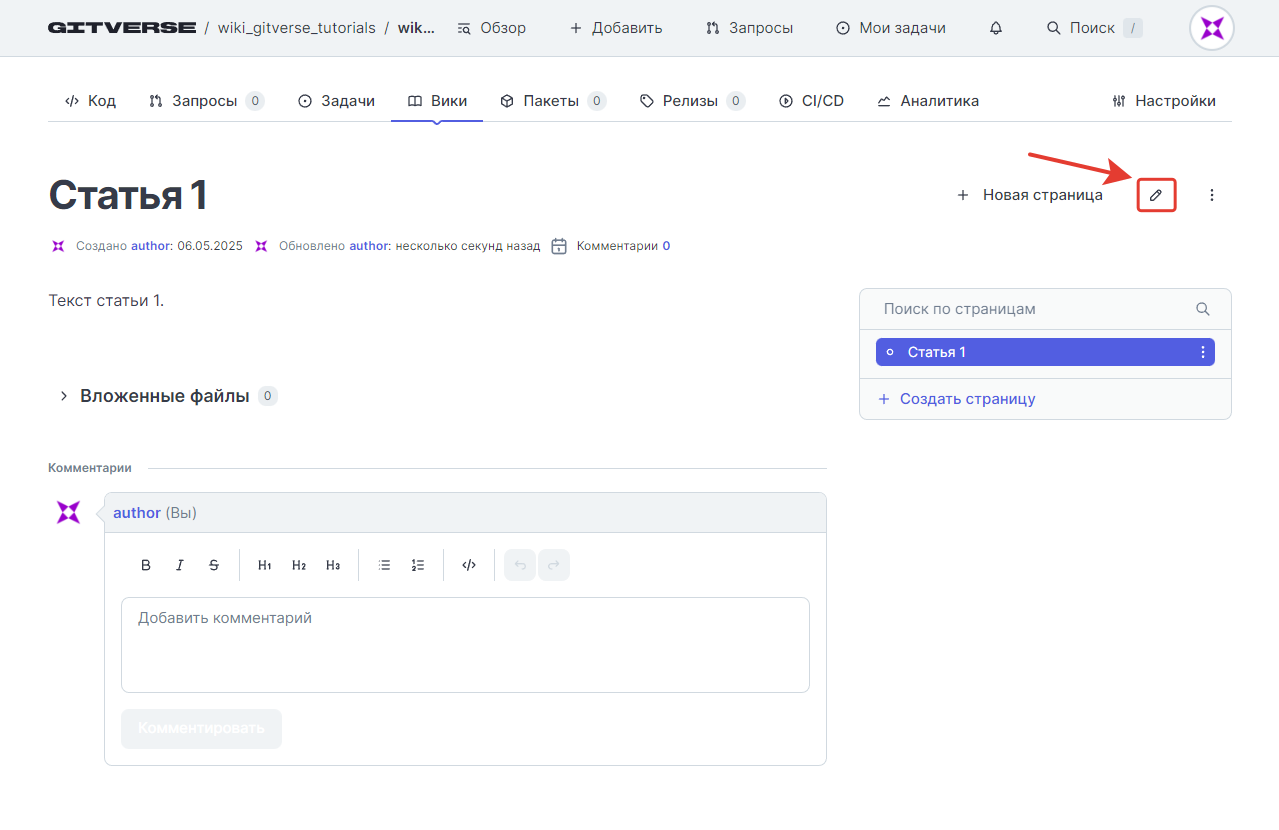Image resolution: width=1279 pixels, height=830 pixels.
Task: Open the Код tab
Action: click(x=91, y=101)
